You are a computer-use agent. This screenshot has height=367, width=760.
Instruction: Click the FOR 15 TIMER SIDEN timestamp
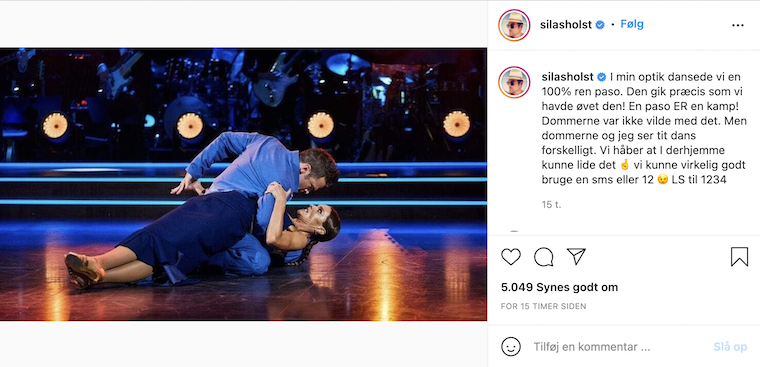(543, 306)
